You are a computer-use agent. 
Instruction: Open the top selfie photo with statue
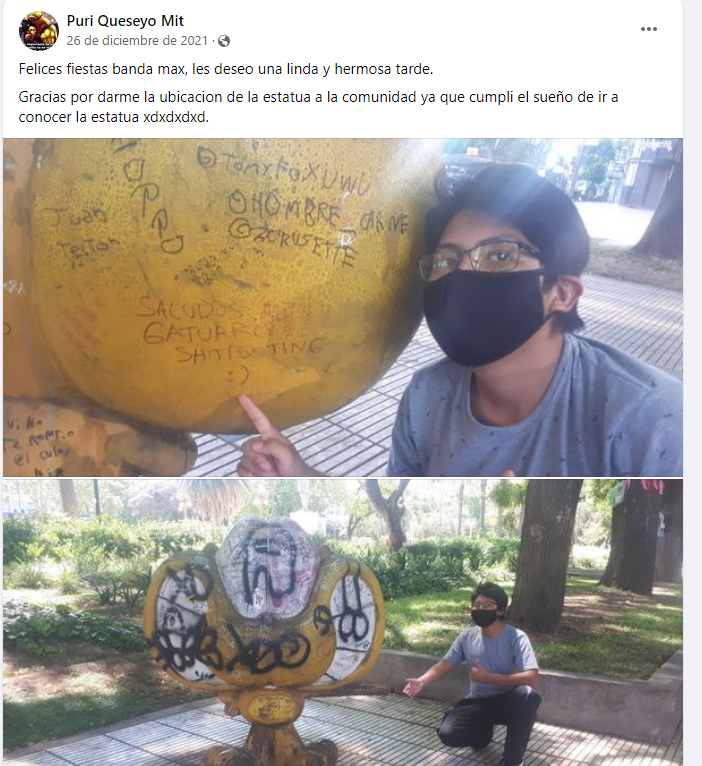[x=343, y=307]
